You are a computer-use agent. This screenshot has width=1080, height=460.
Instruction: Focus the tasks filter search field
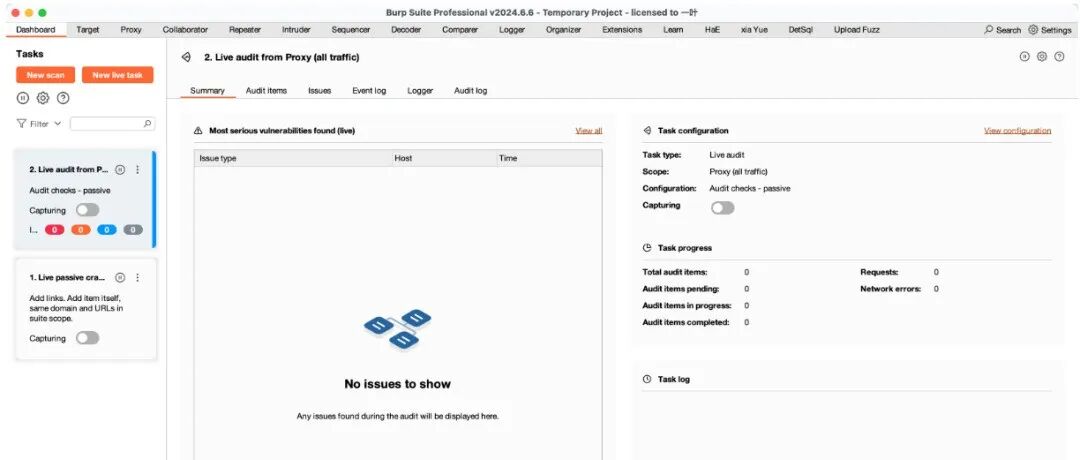click(112, 124)
